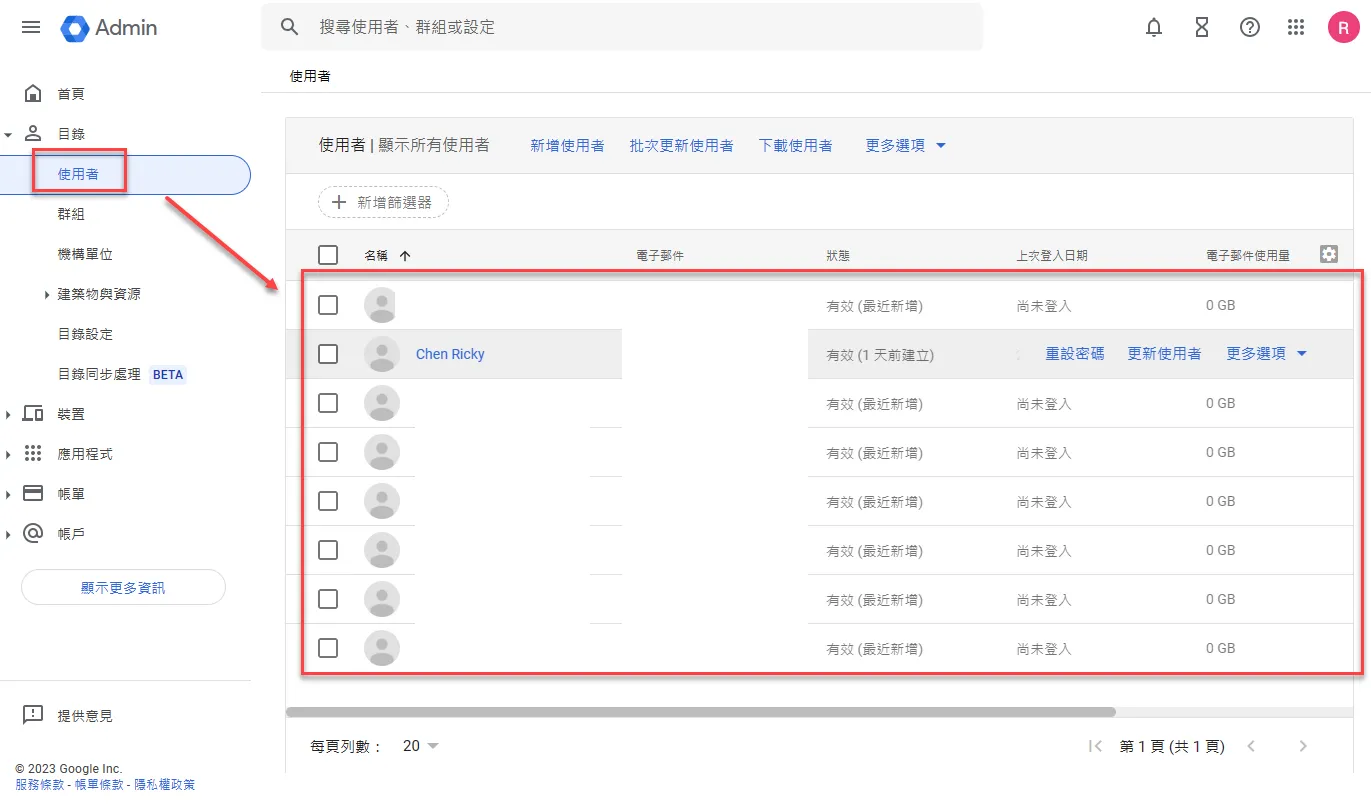Viewport: 1371px width, 804px height.
Task: Click the plus icon in 新增篩選器
Action: 339,202
